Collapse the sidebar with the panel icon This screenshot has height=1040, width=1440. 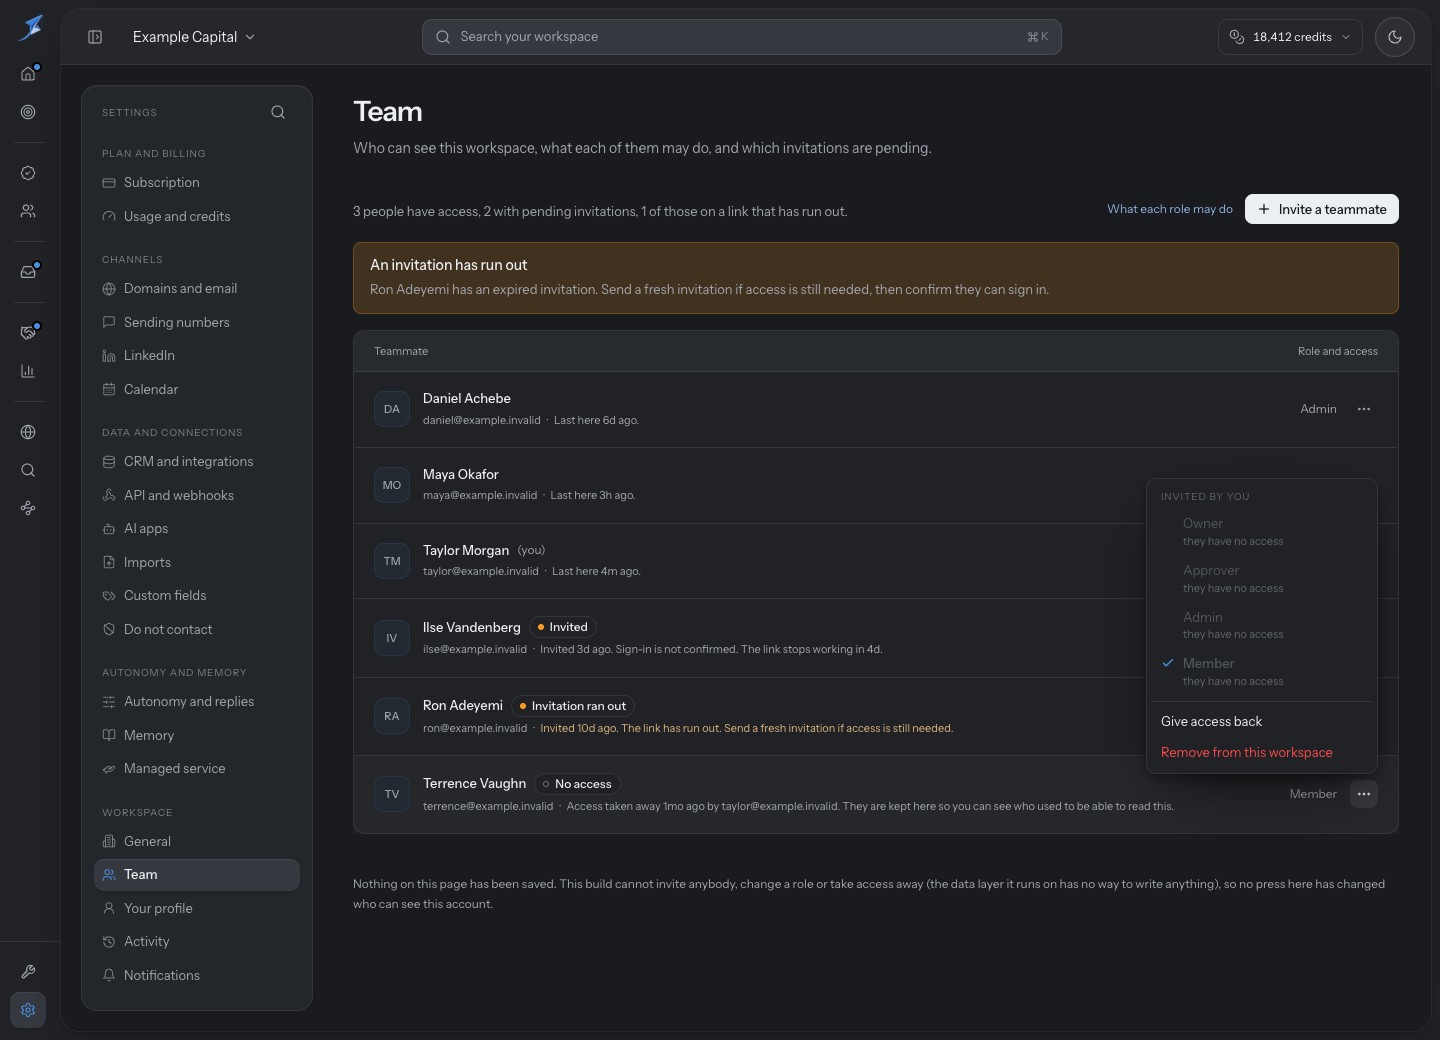click(x=95, y=37)
